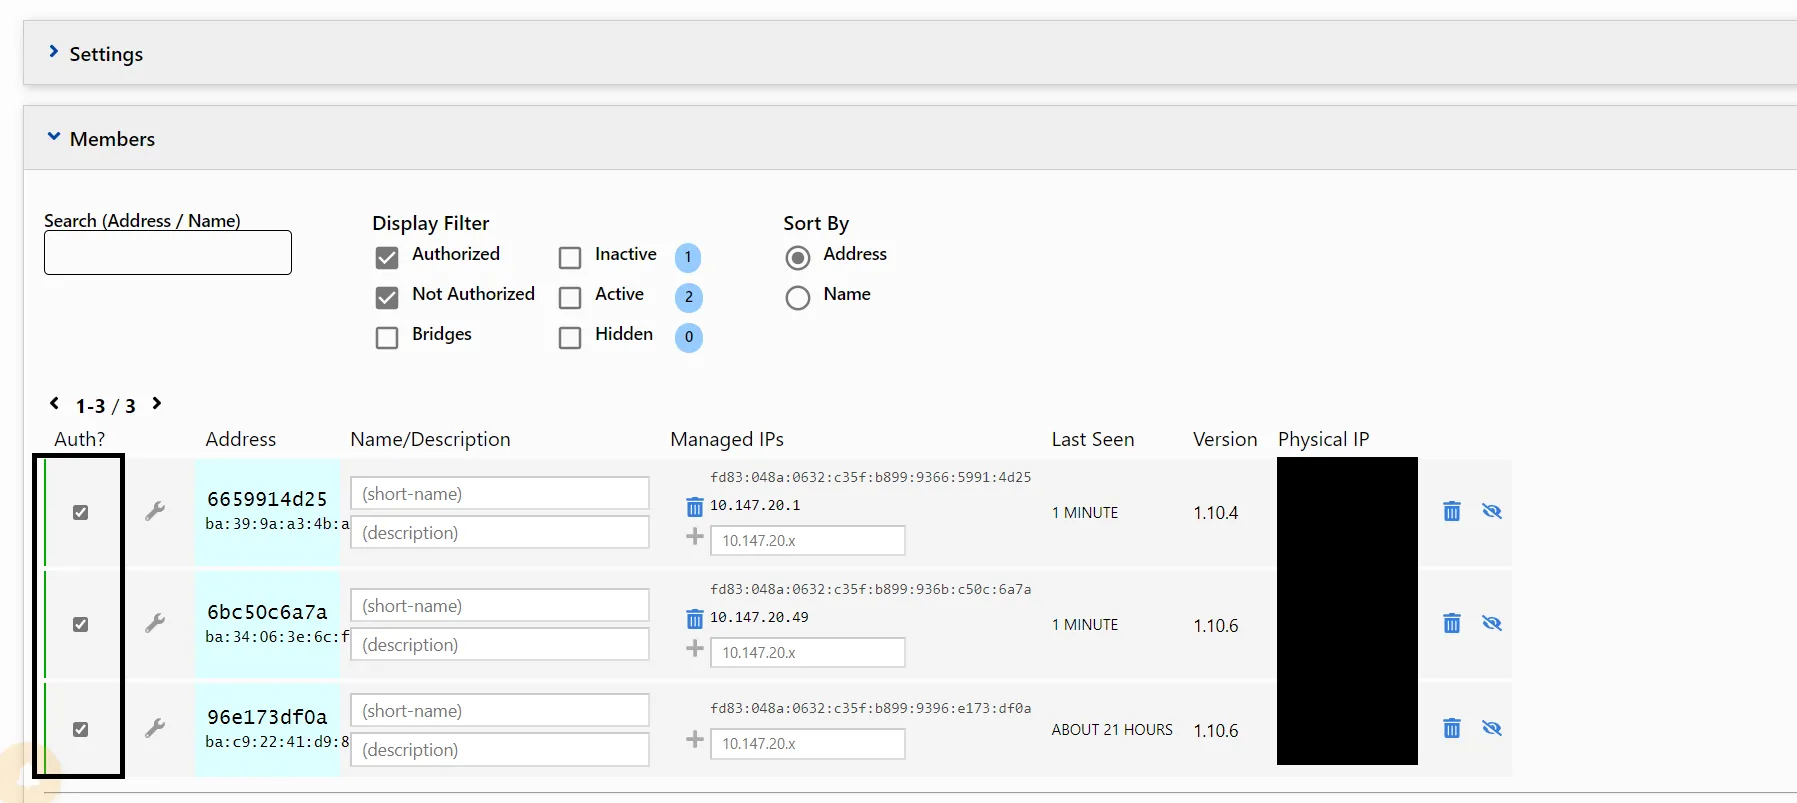The height and width of the screenshot is (803, 1797).
Task: Delete managed IP 10.147.20.49
Action: click(x=695, y=618)
